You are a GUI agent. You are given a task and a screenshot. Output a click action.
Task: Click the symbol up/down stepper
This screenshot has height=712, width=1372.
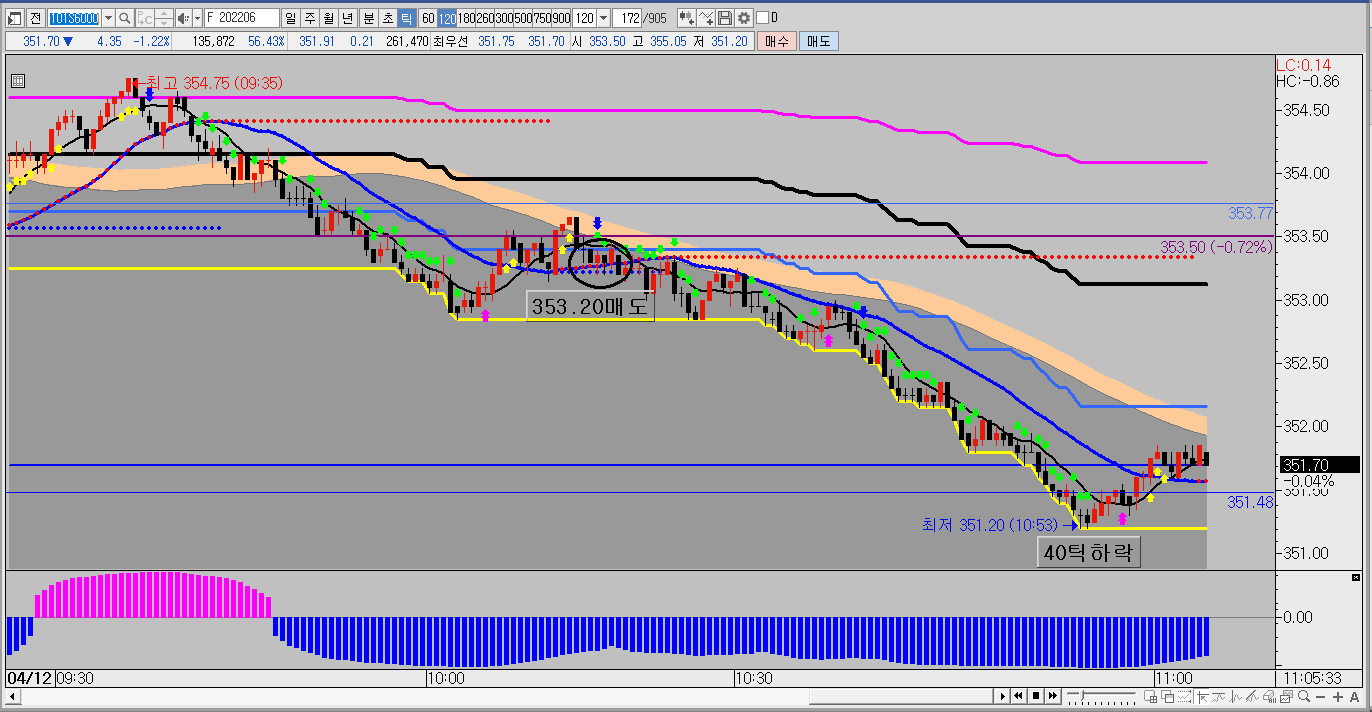click(164, 18)
